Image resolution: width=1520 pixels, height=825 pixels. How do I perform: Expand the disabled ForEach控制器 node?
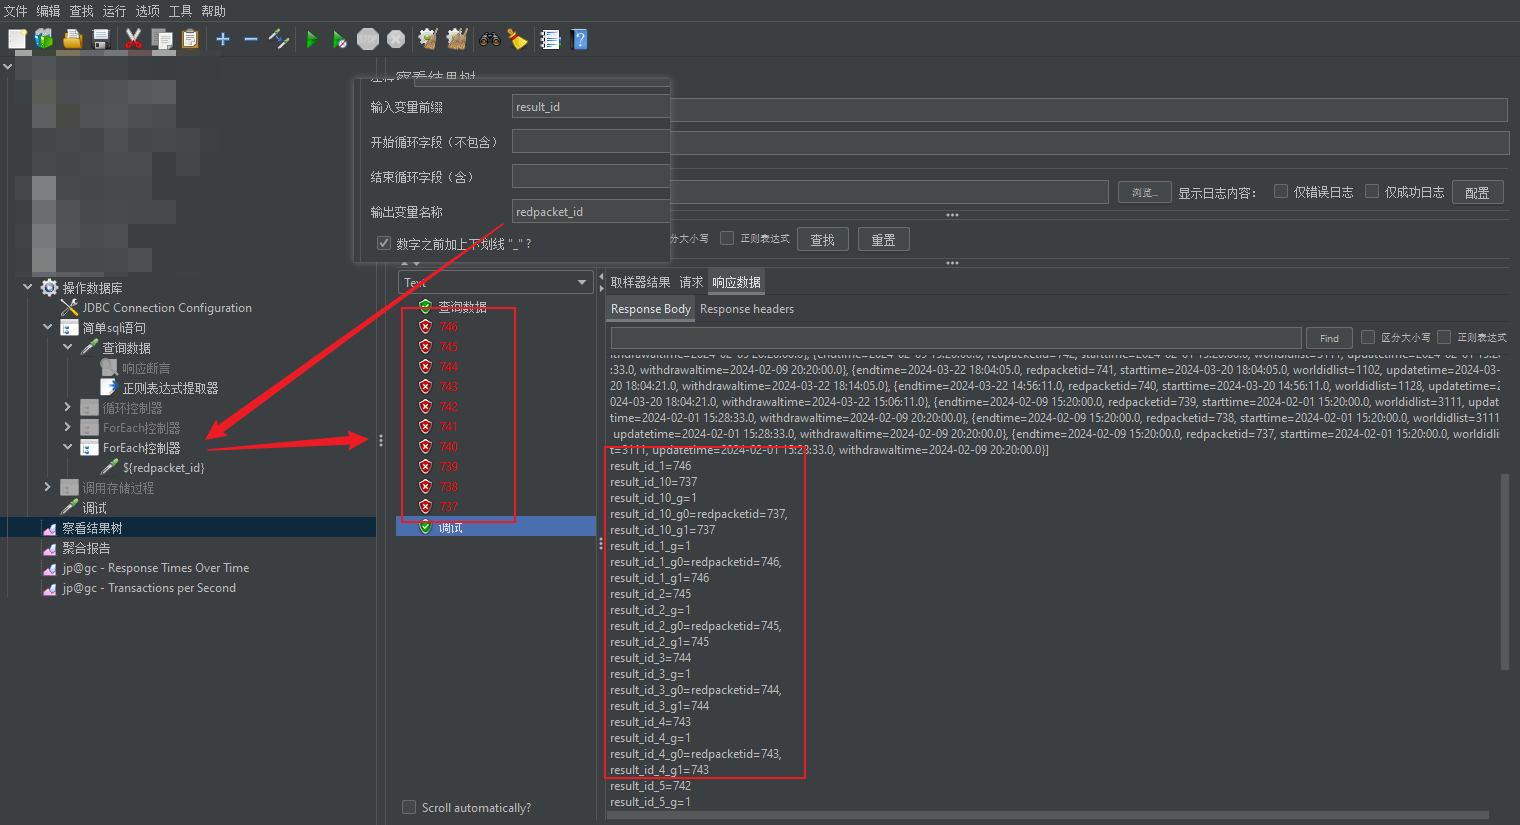click(x=67, y=428)
